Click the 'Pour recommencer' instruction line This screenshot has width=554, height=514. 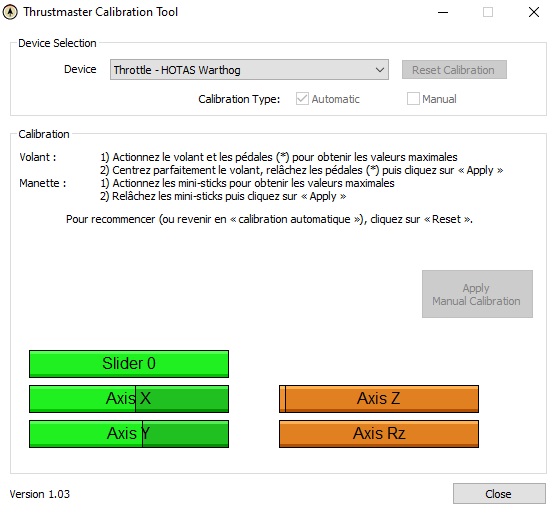coord(269,219)
